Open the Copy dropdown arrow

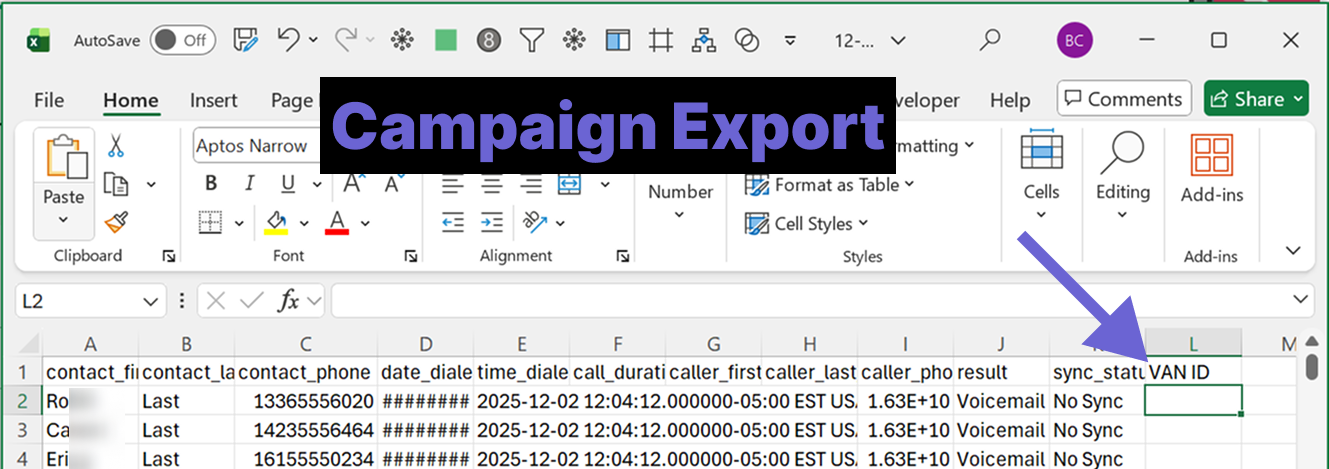151,184
